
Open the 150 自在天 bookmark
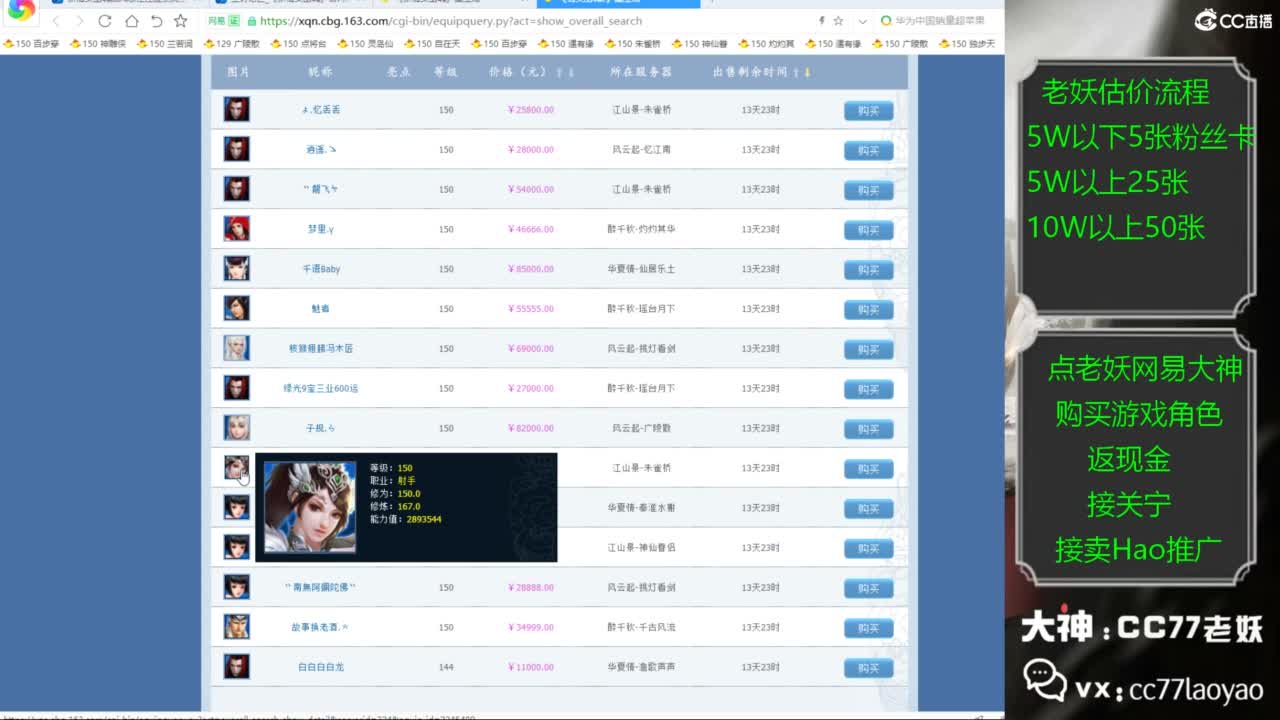[432, 44]
